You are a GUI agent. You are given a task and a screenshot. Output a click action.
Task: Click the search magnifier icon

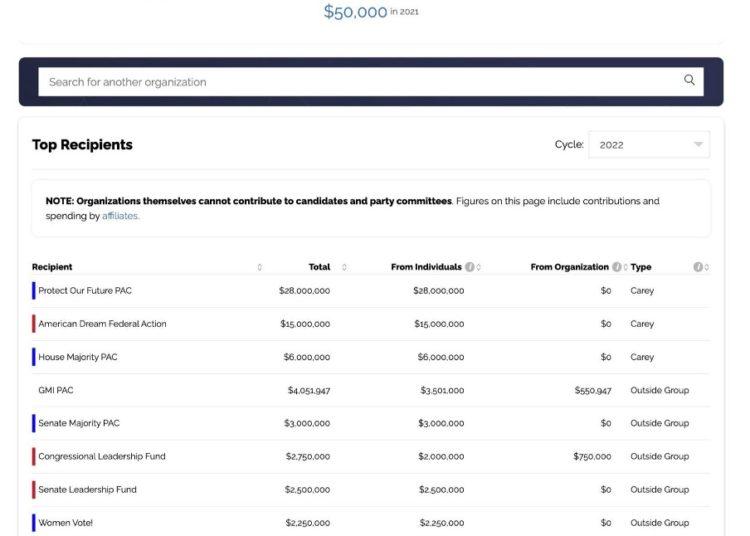click(x=689, y=80)
